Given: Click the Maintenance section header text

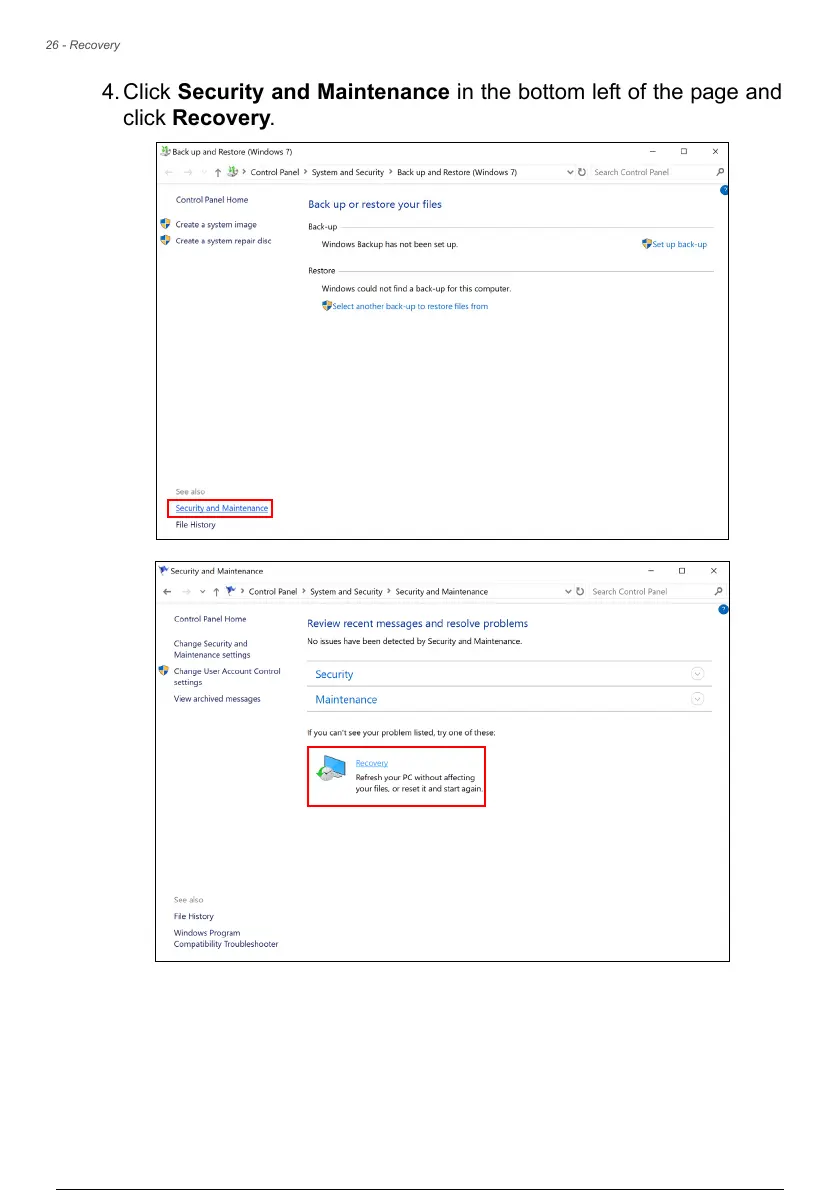Looking at the screenshot, I should (346, 700).
